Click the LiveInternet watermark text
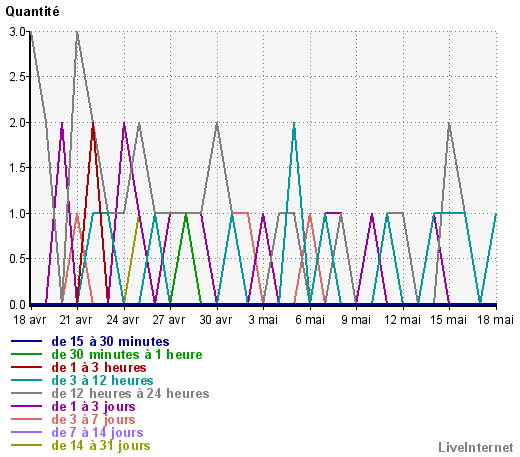The width and height of the screenshot is (520, 457). pos(476,447)
